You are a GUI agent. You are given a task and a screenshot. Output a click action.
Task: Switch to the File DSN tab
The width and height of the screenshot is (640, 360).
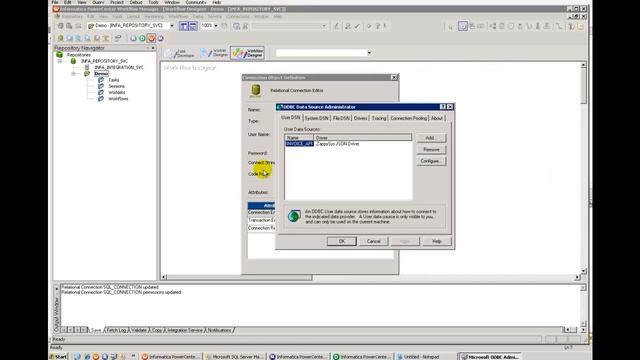pos(341,118)
